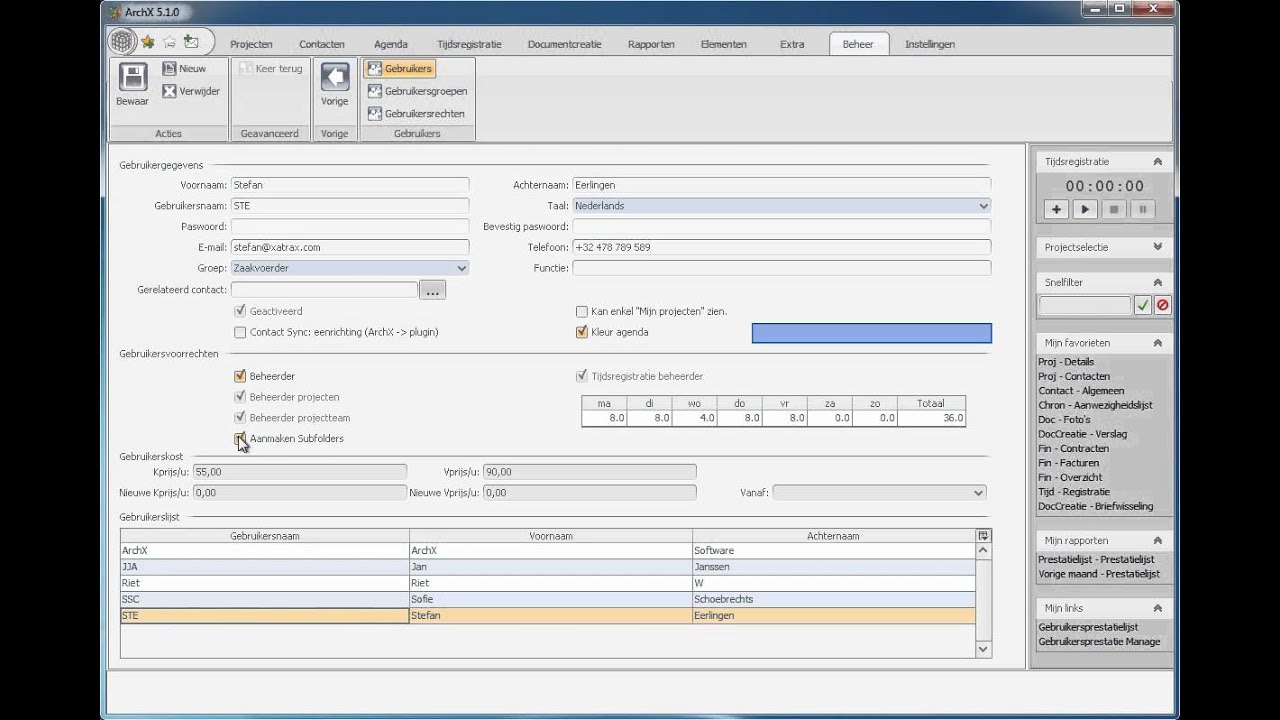This screenshot has height=720, width=1280.
Task: Open the Gebruikersprestatielijst link
Action: (x=1088, y=627)
